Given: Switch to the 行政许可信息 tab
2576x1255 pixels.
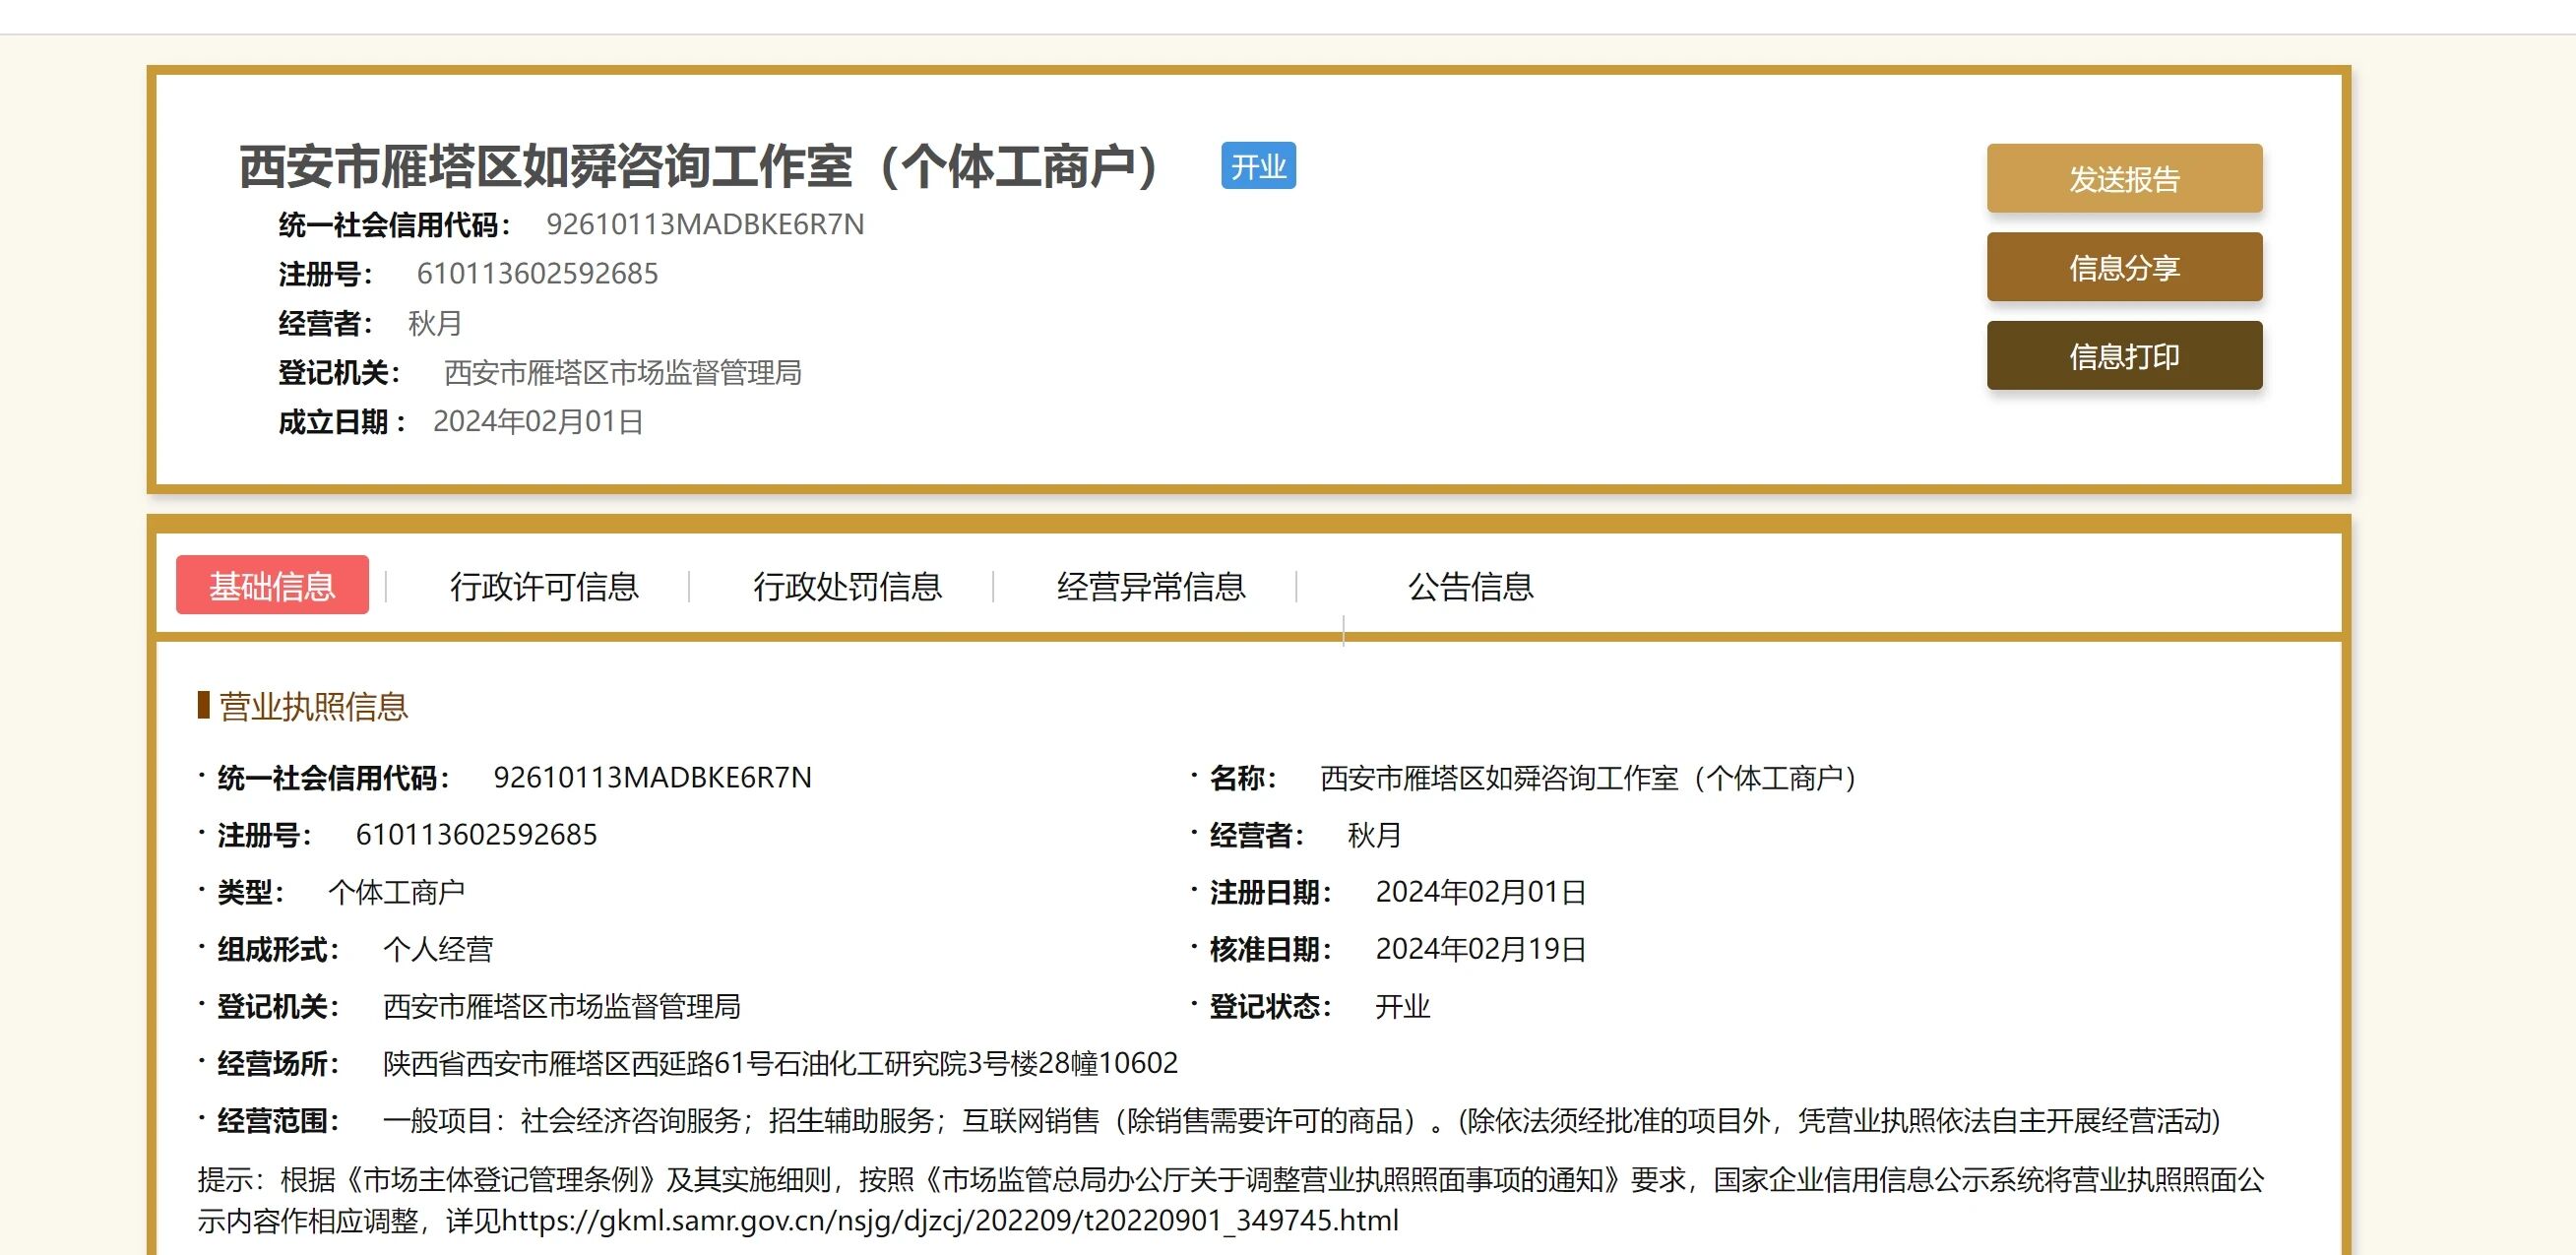Looking at the screenshot, I should coord(544,586).
